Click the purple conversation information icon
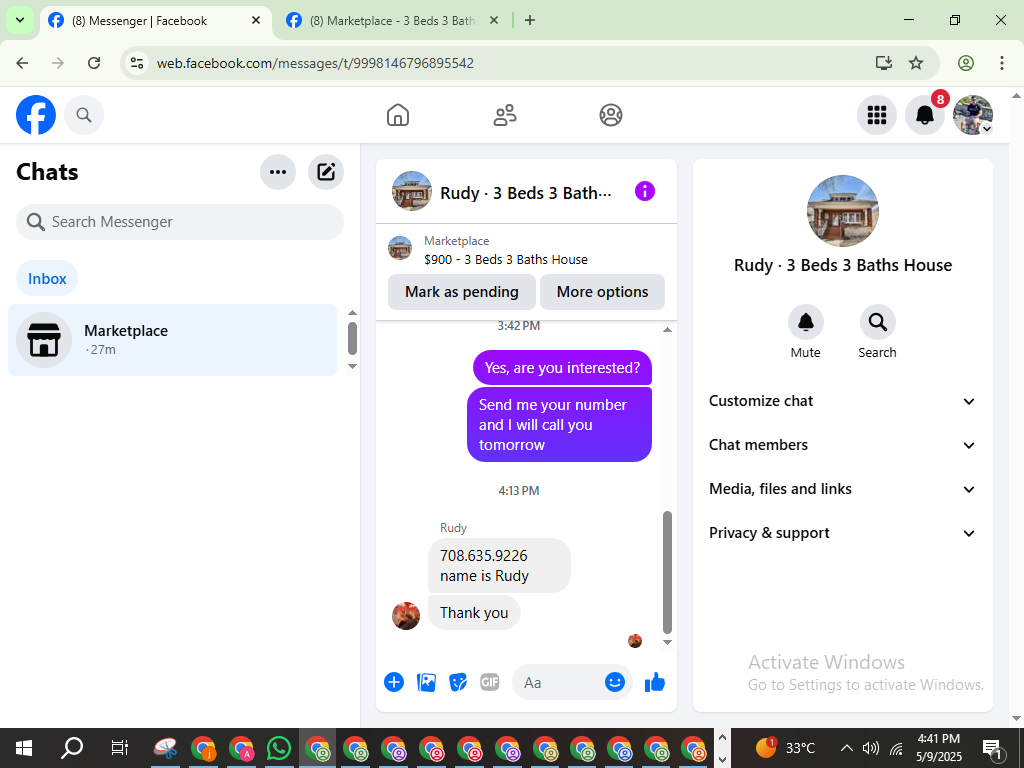1024x768 pixels. coord(645,191)
